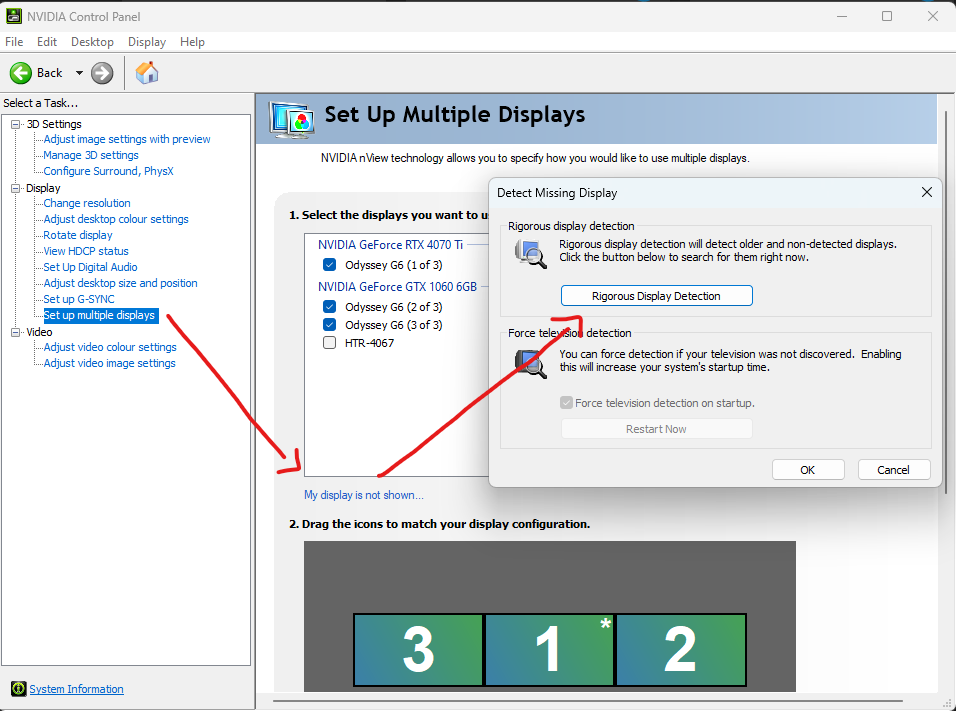Click Rigorous Display Detection button
This screenshot has width=956, height=711.
(657, 296)
